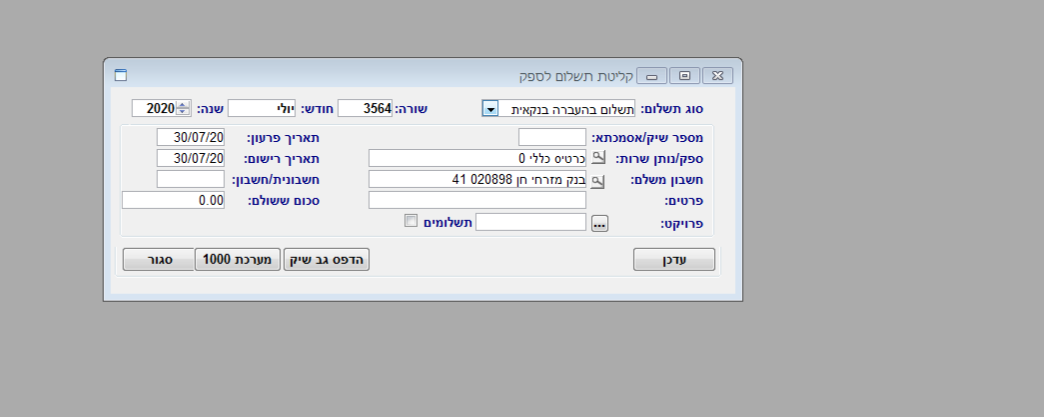Viewport: 1045px width, 417px height.
Task: Click the lookup icon beside ספק/נותן שרות
Action: click(x=598, y=158)
